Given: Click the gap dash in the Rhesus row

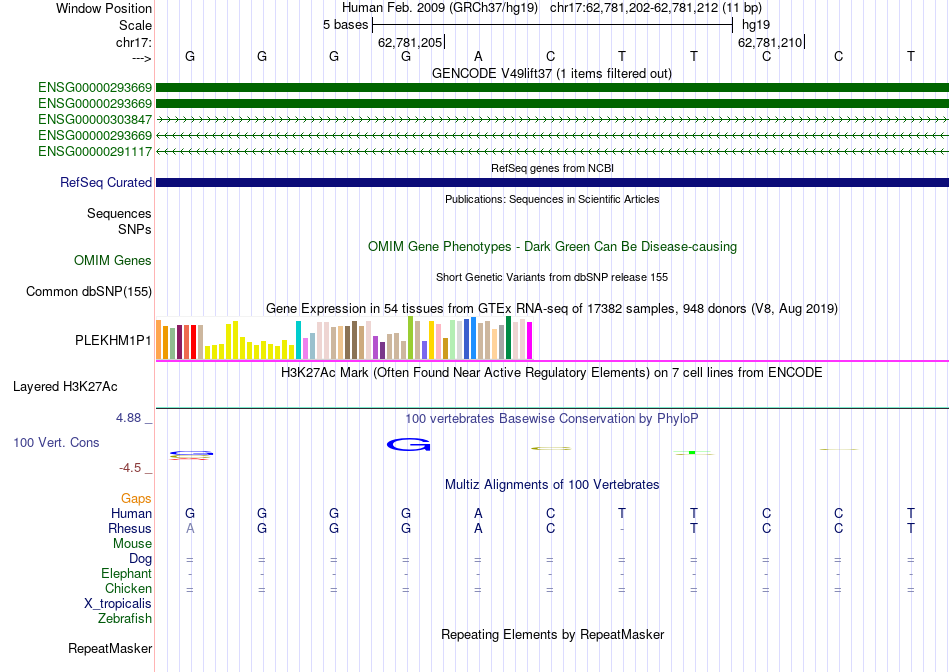Looking at the screenshot, I should [x=622, y=529].
